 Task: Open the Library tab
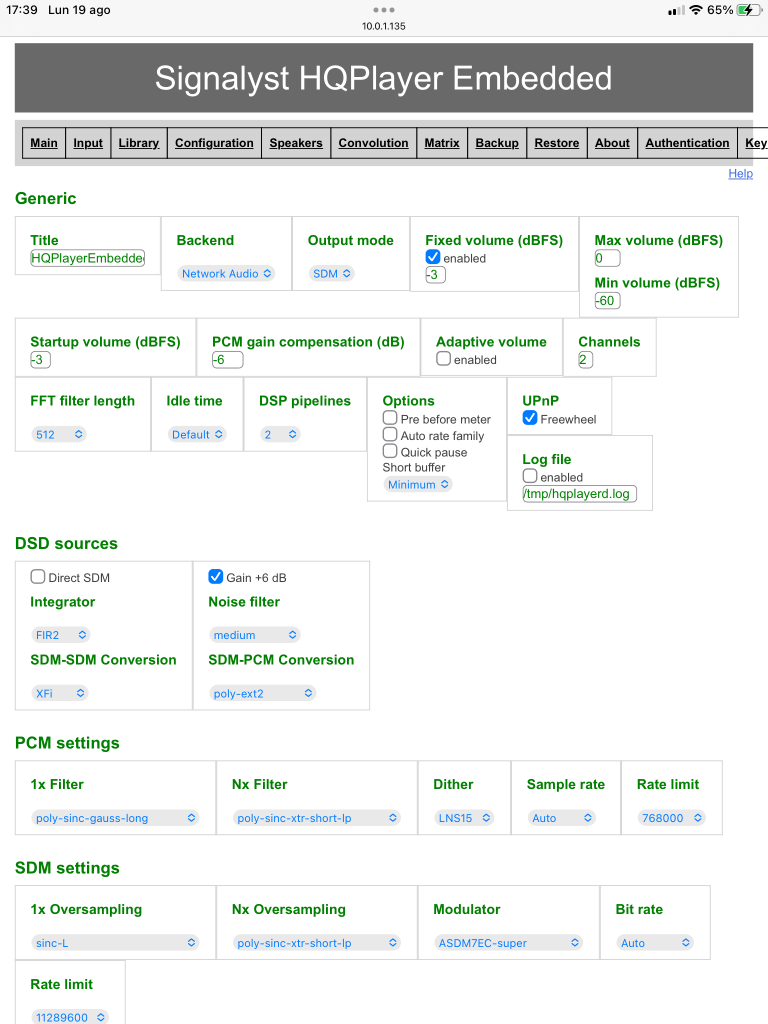[x=138, y=143]
